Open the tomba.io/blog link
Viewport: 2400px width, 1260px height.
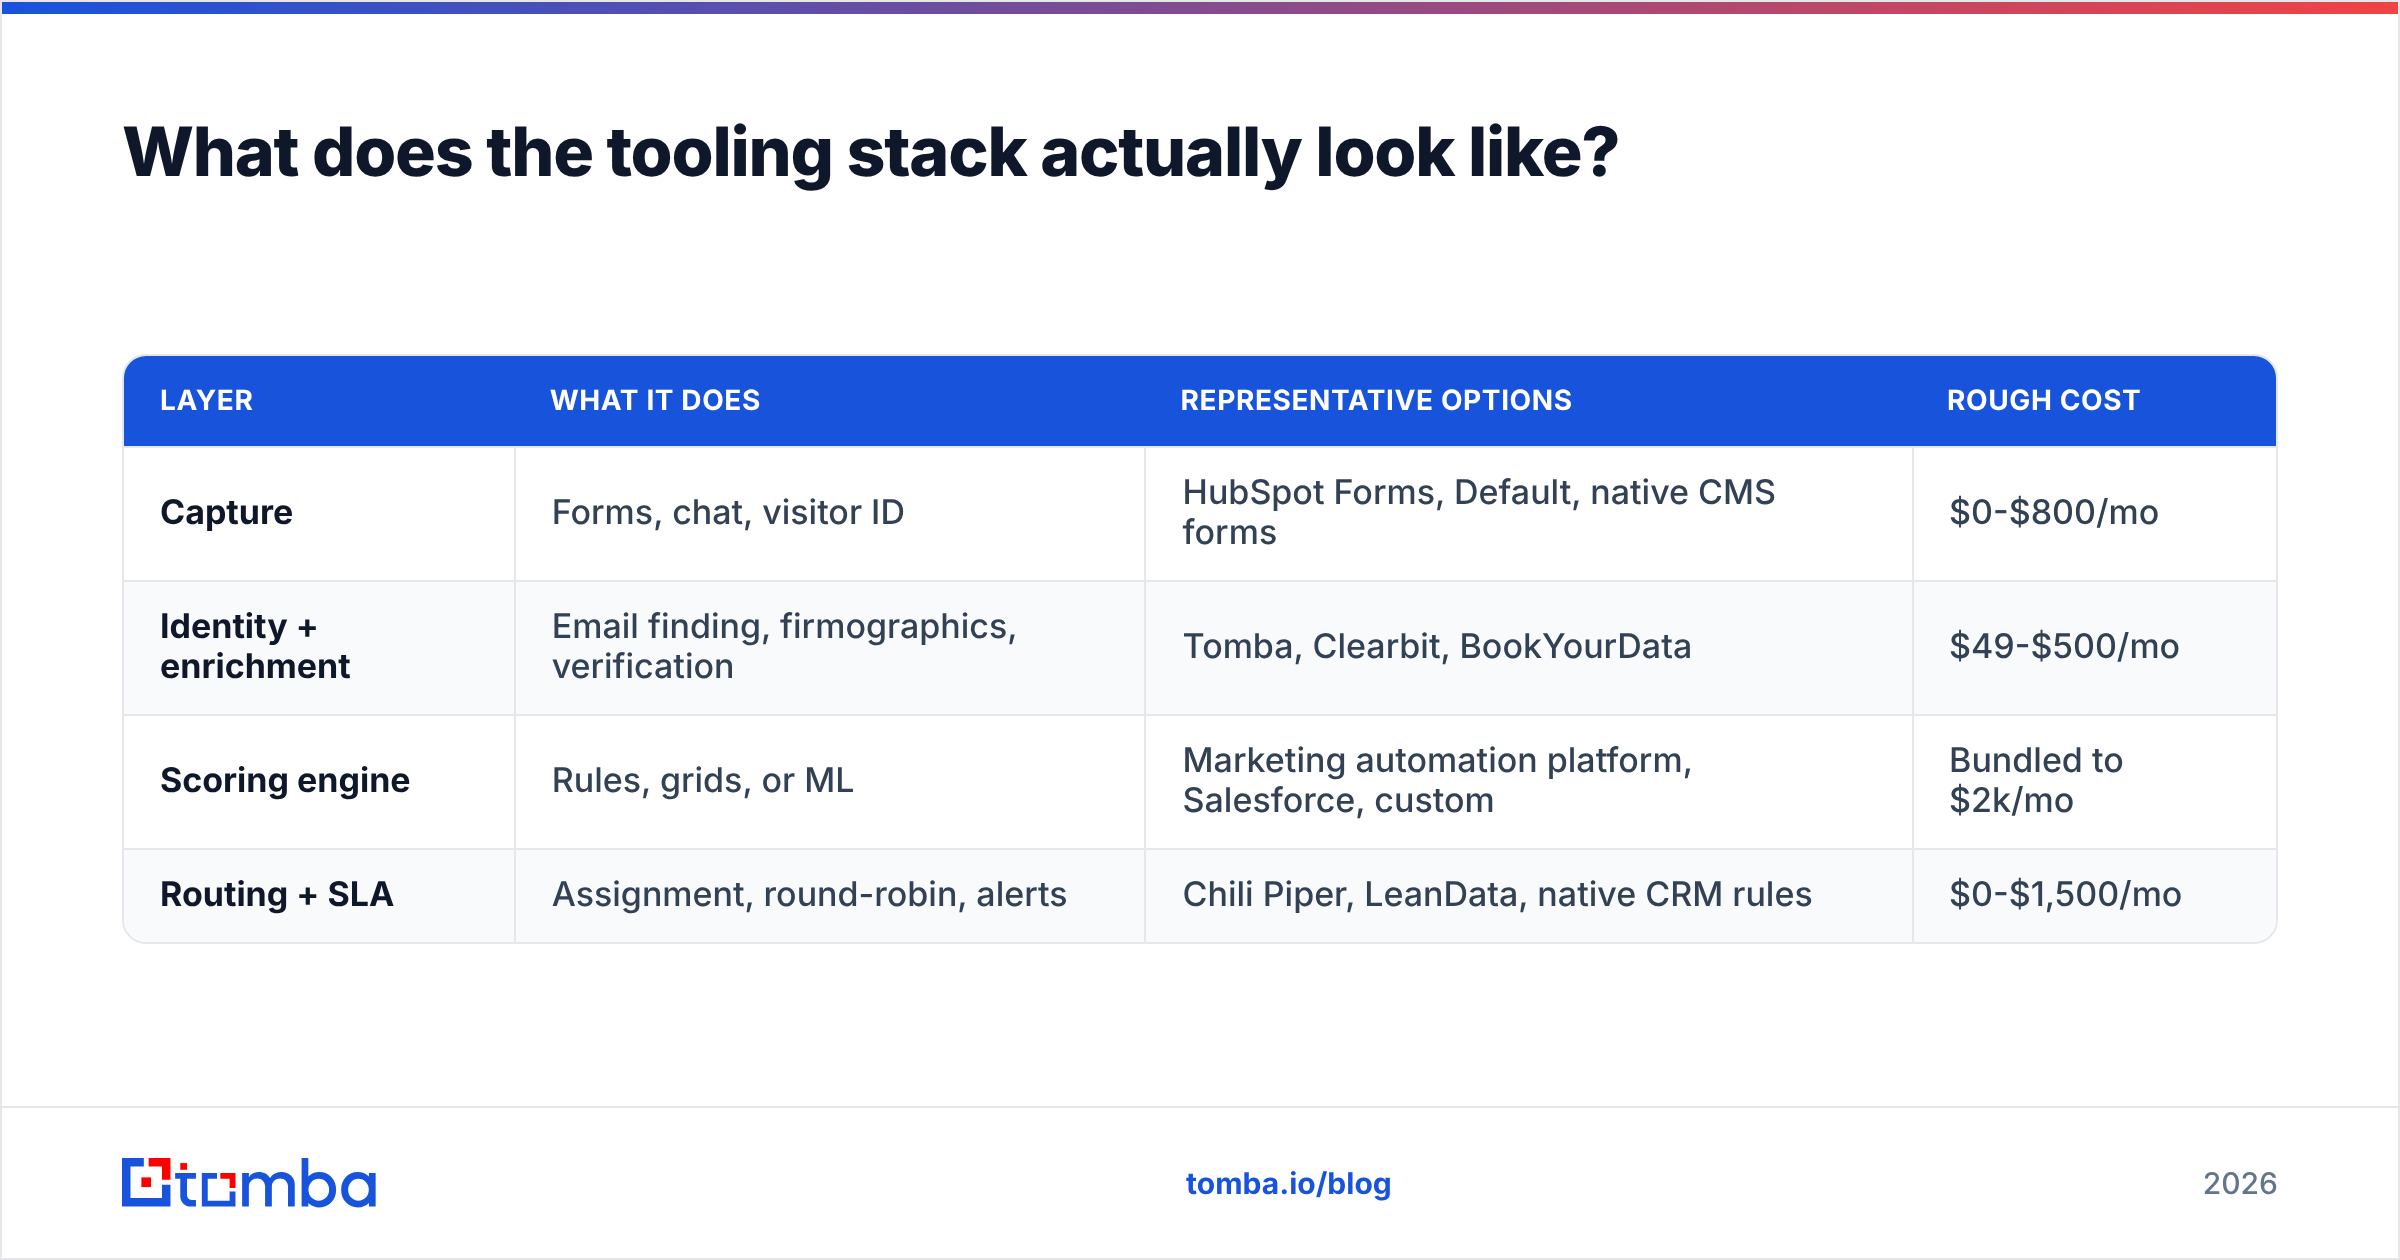click(x=1288, y=1184)
